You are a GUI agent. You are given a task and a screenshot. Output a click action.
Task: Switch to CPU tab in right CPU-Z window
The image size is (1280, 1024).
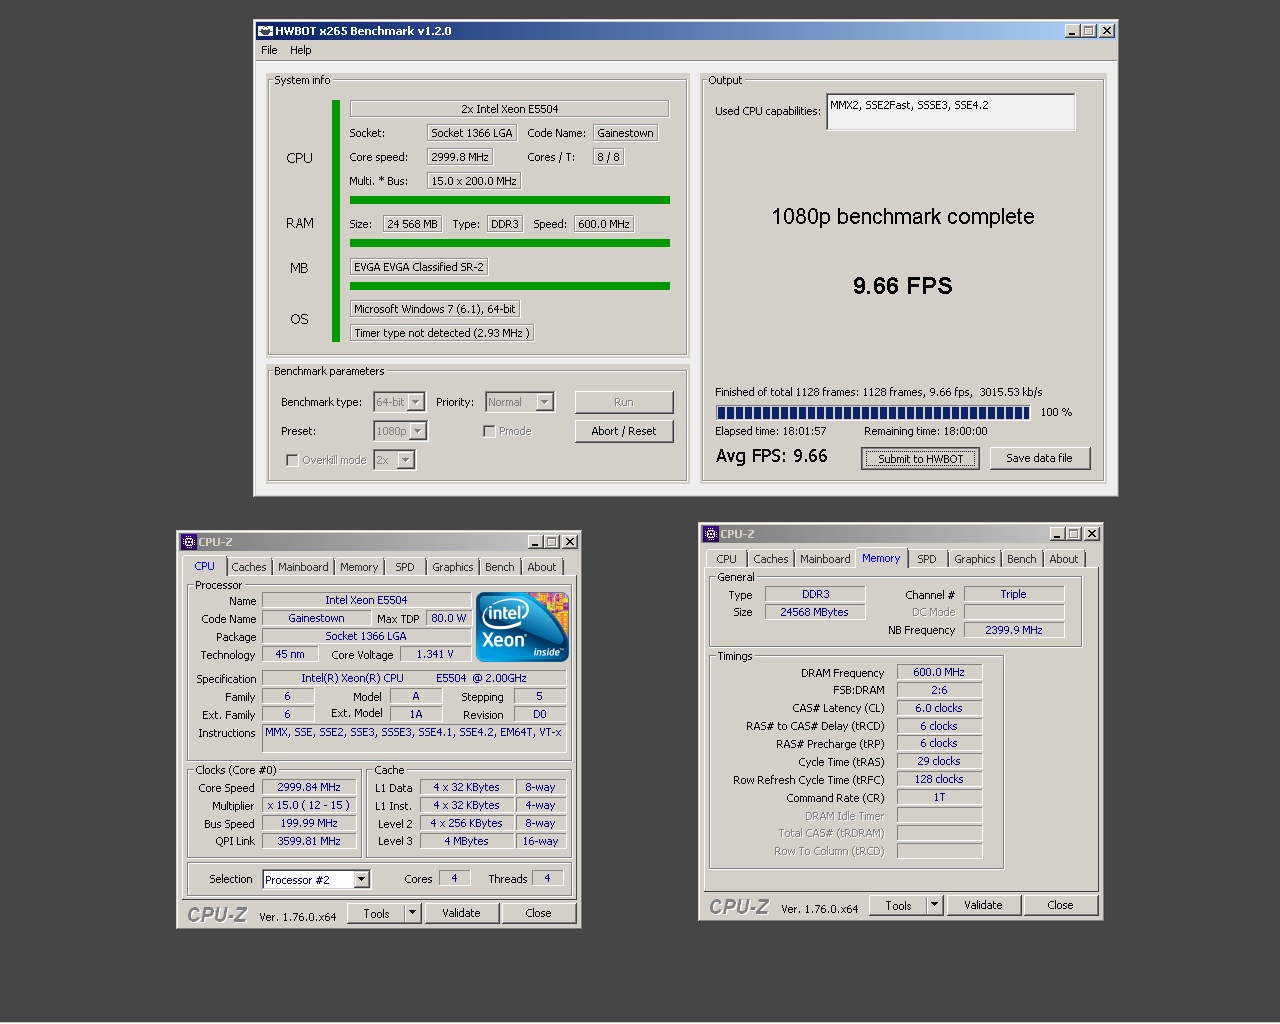tap(727, 559)
